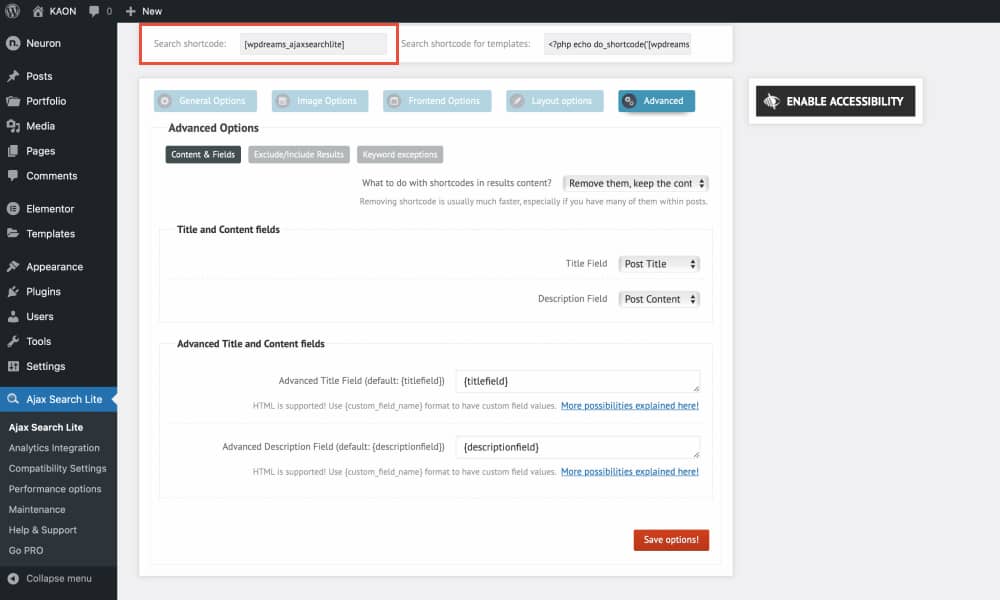Click the accessibility person icon on Enable Accessibility
The width and height of the screenshot is (1000, 600).
click(x=772, y=101)
